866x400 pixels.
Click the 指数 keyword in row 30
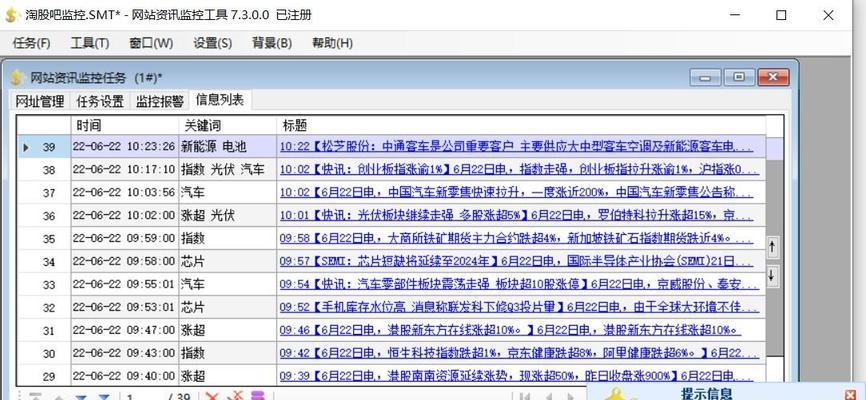(x=193, y=353)
